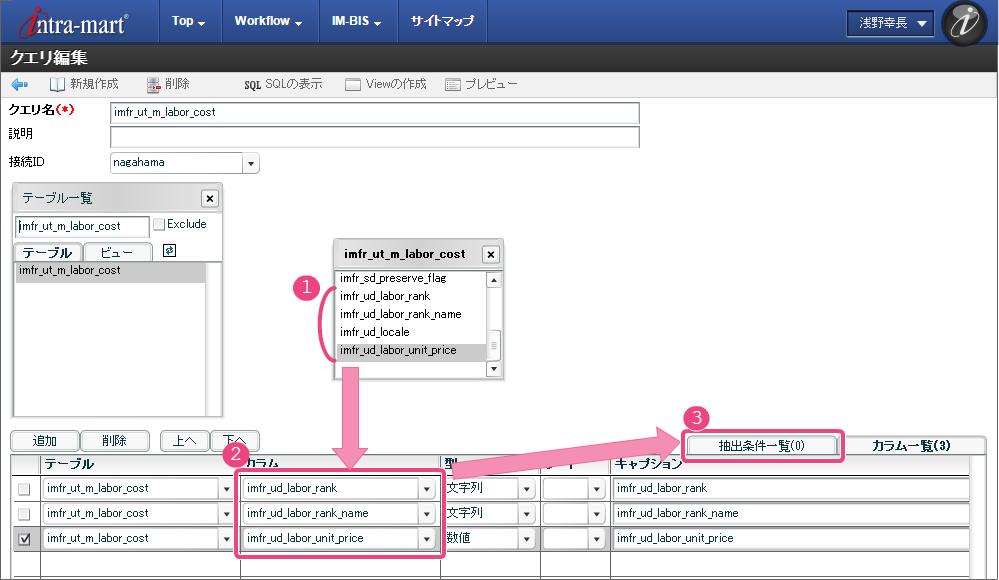Screen dimensions: 999x580
Task: Show SQL via SQLの表示 icon
Action: tap(252, 85)
